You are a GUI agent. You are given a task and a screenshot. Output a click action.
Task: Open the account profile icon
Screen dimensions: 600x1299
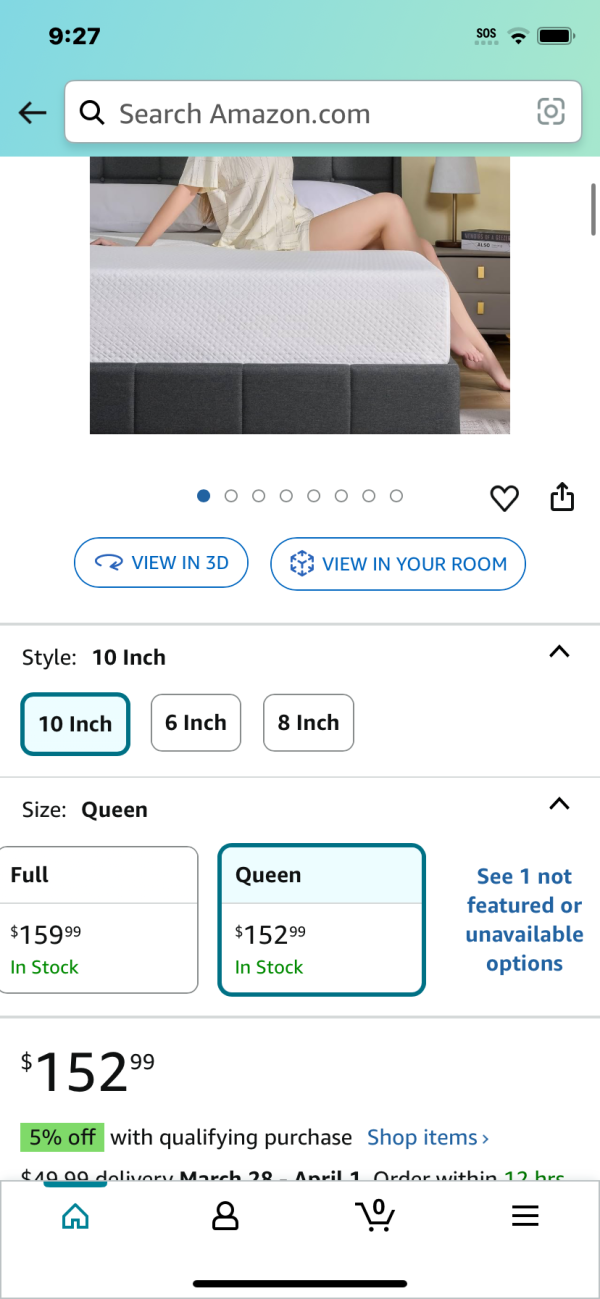(x=225, y=1216)
